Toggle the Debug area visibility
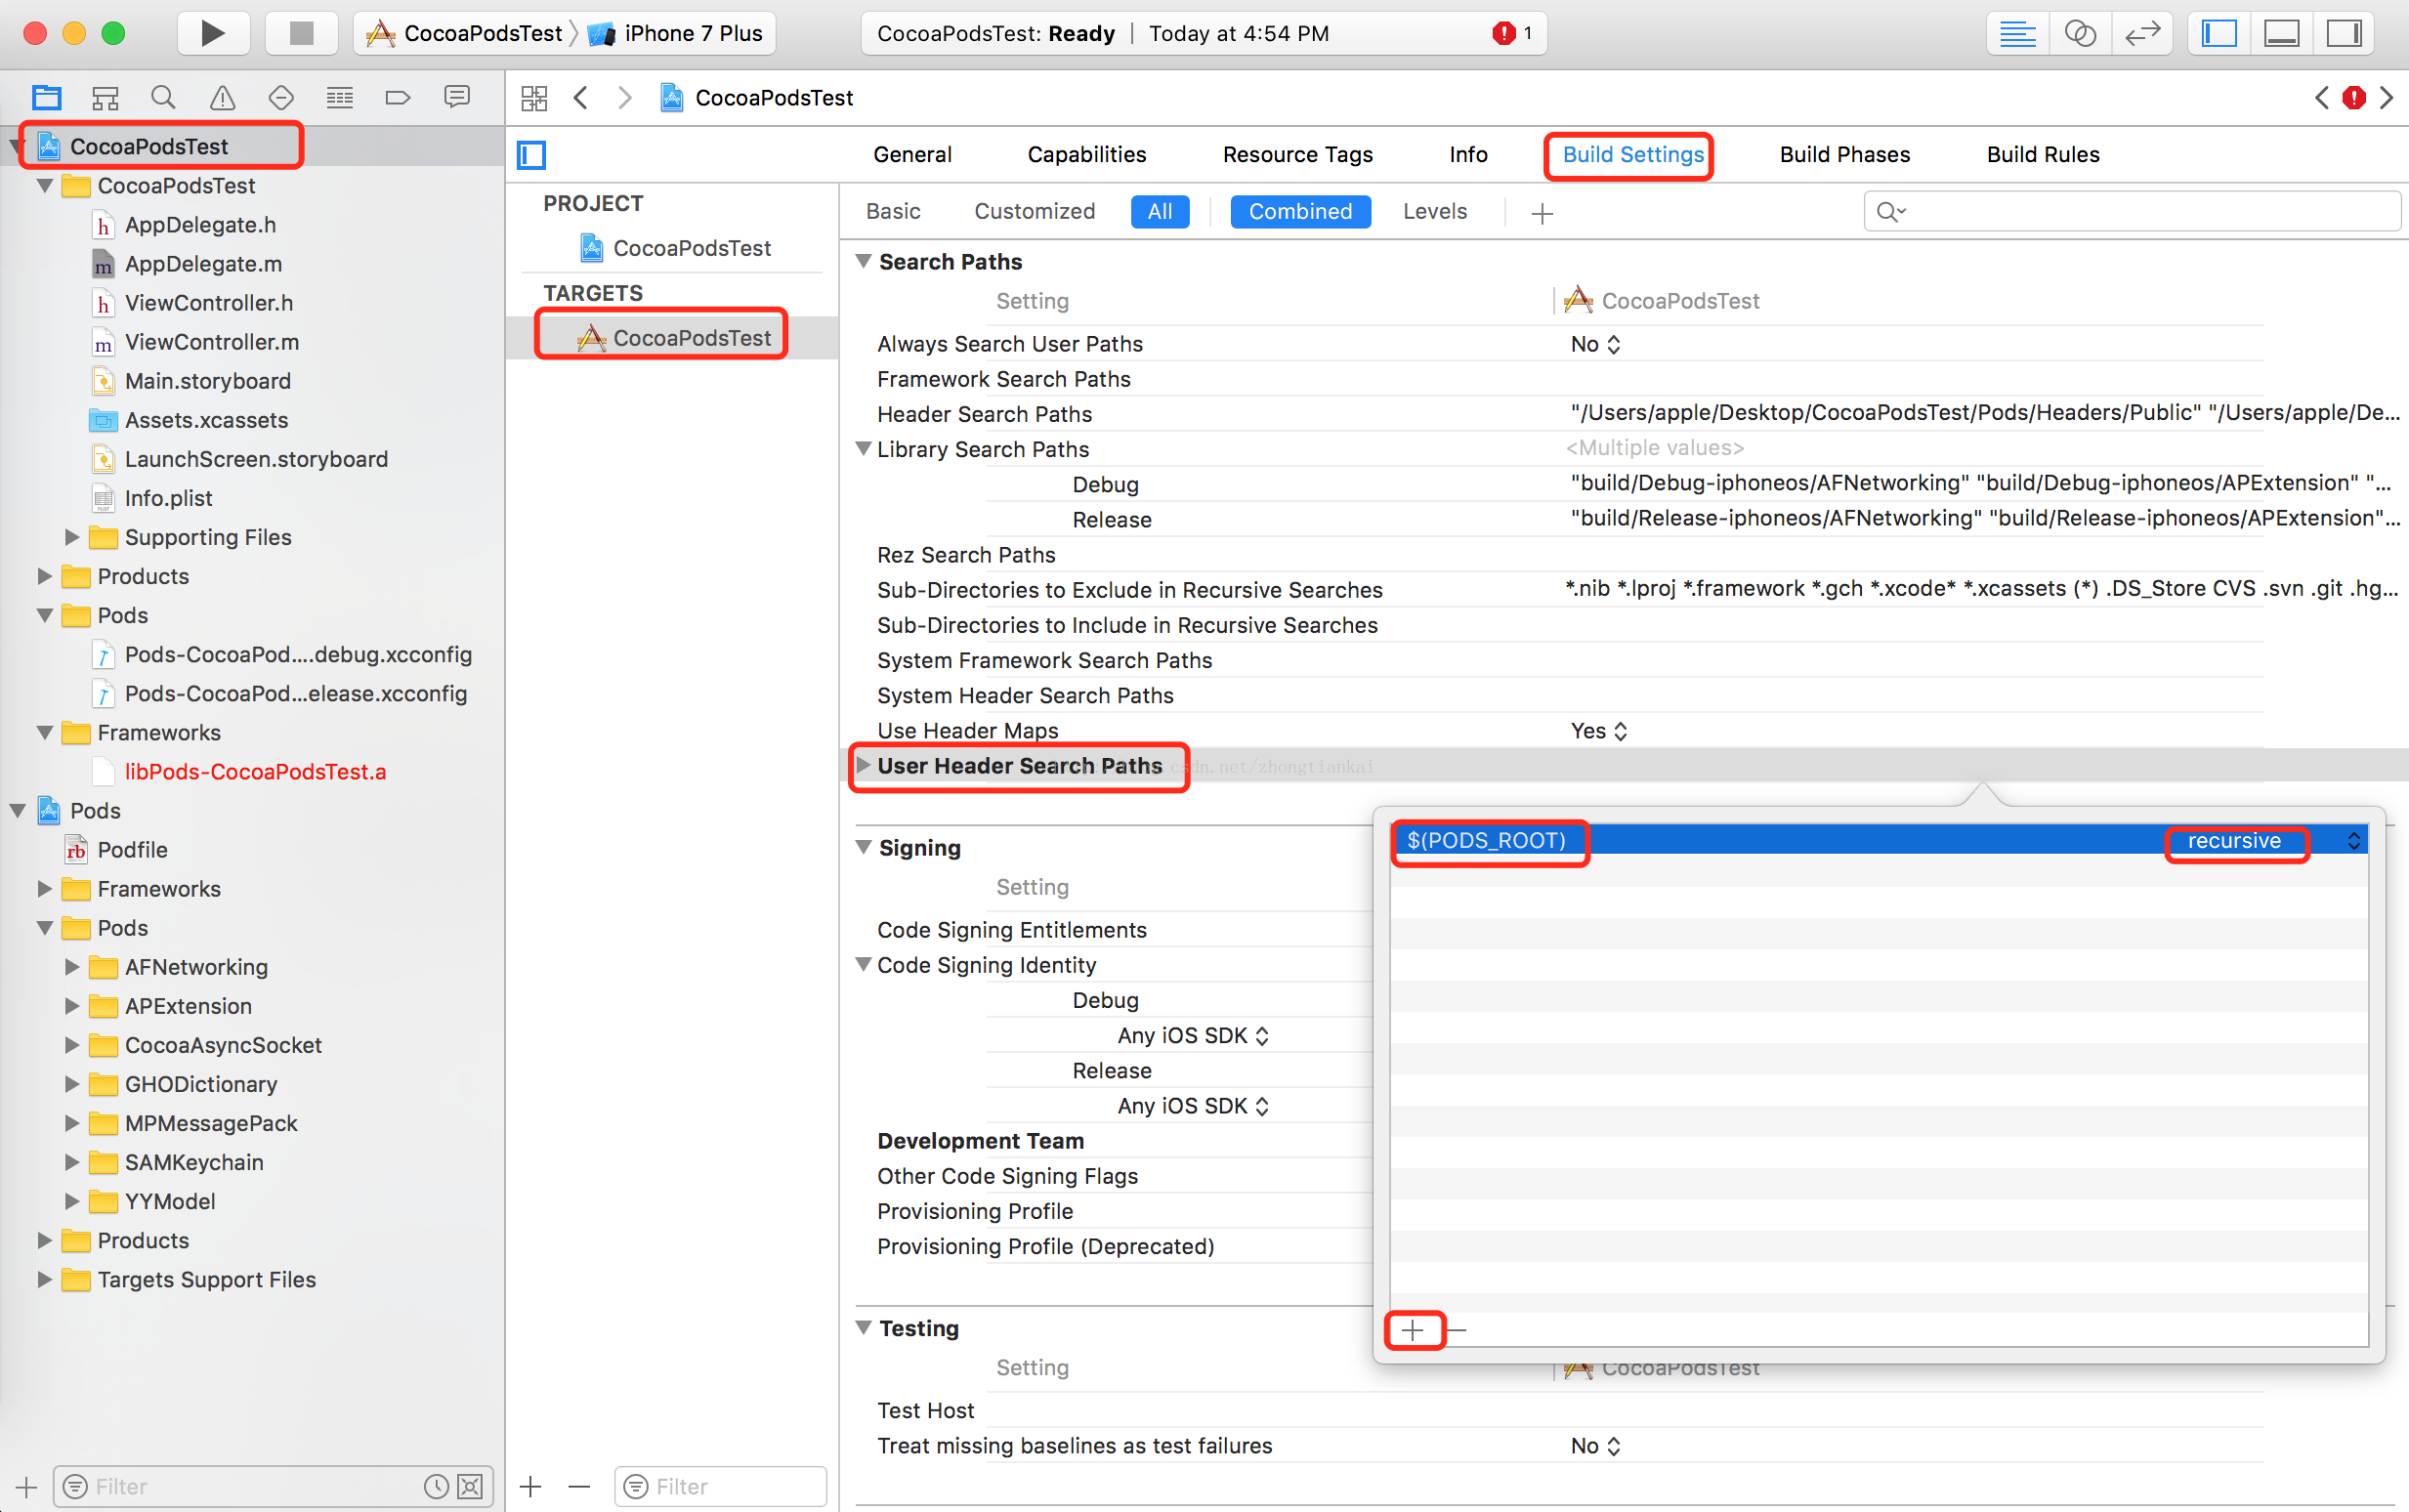 [x=2282, y=33]
